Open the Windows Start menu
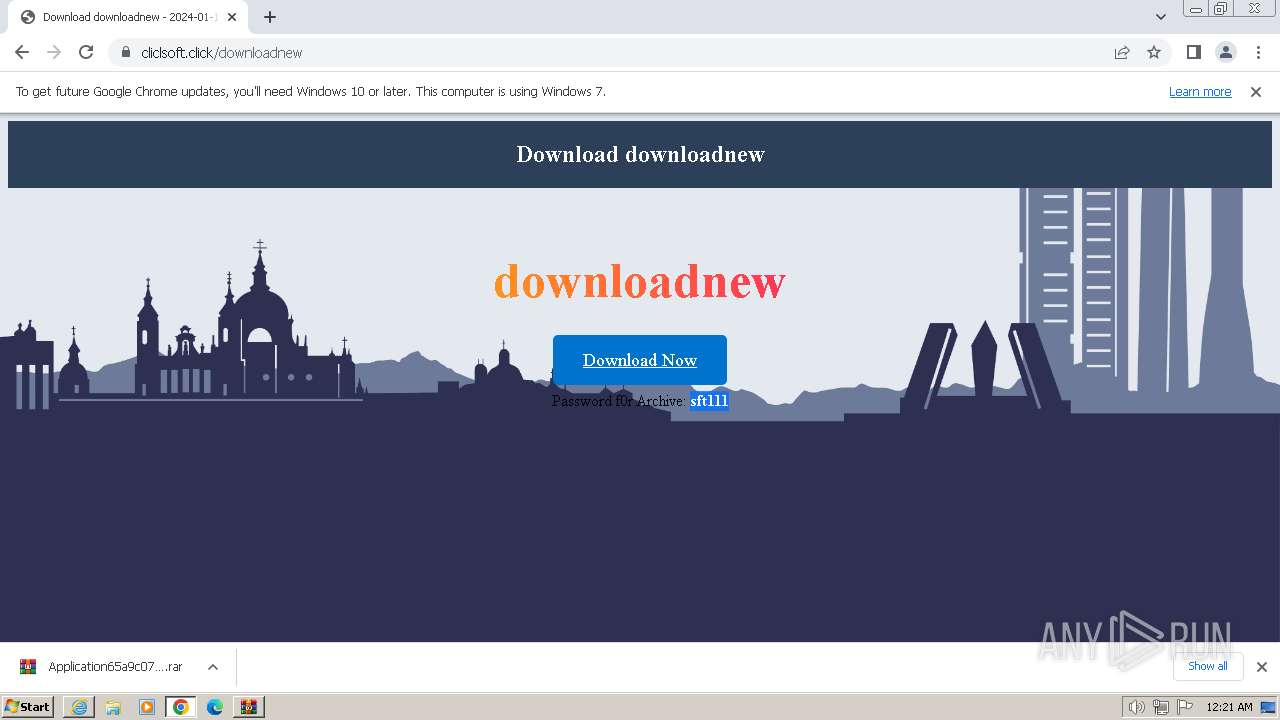Viewport: 1280px width, 720px height. click(27, 706)
